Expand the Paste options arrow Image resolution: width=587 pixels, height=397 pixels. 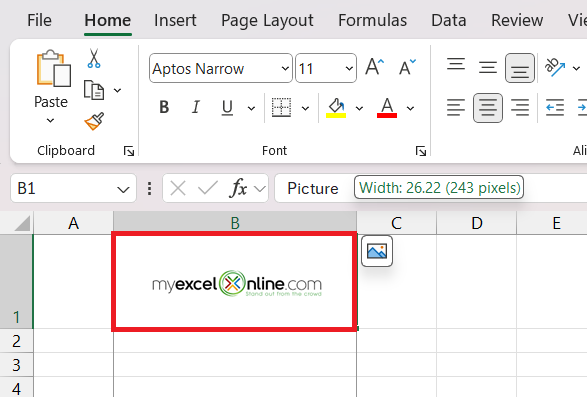coord(50,121)
